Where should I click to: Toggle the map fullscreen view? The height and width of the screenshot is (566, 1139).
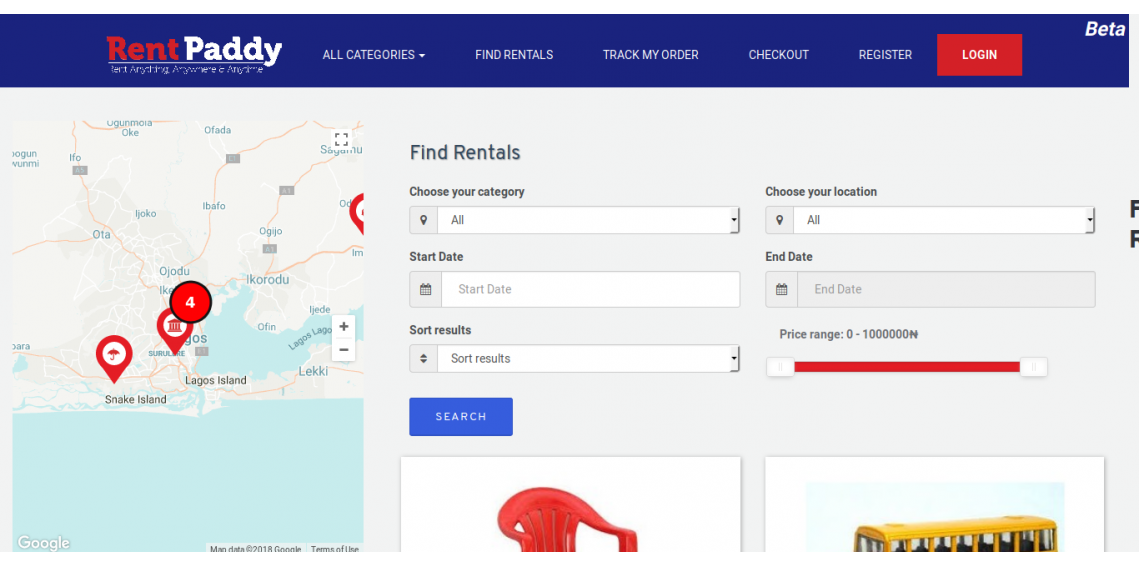(341, 140)
